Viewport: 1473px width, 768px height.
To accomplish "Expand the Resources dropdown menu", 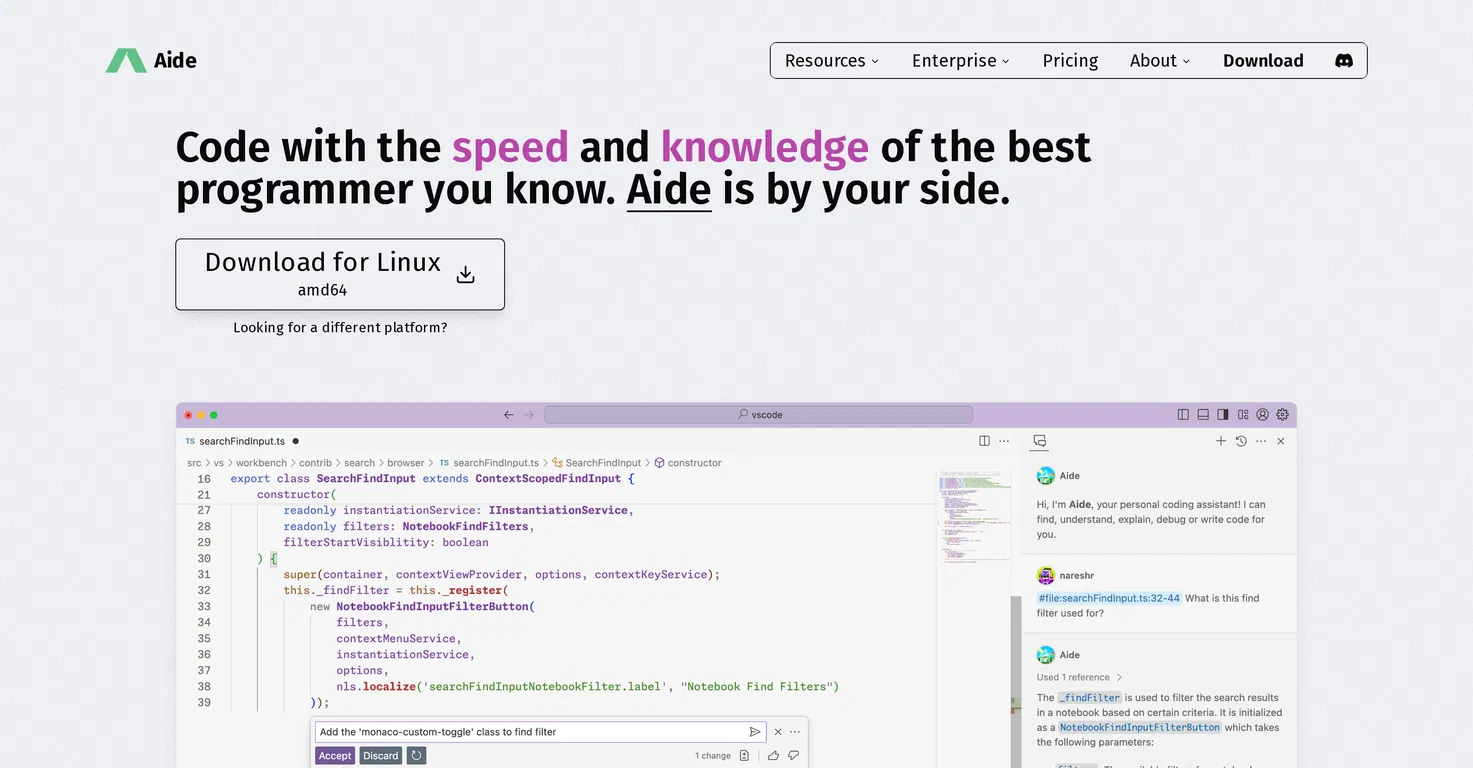I will [x=832, y=60].
